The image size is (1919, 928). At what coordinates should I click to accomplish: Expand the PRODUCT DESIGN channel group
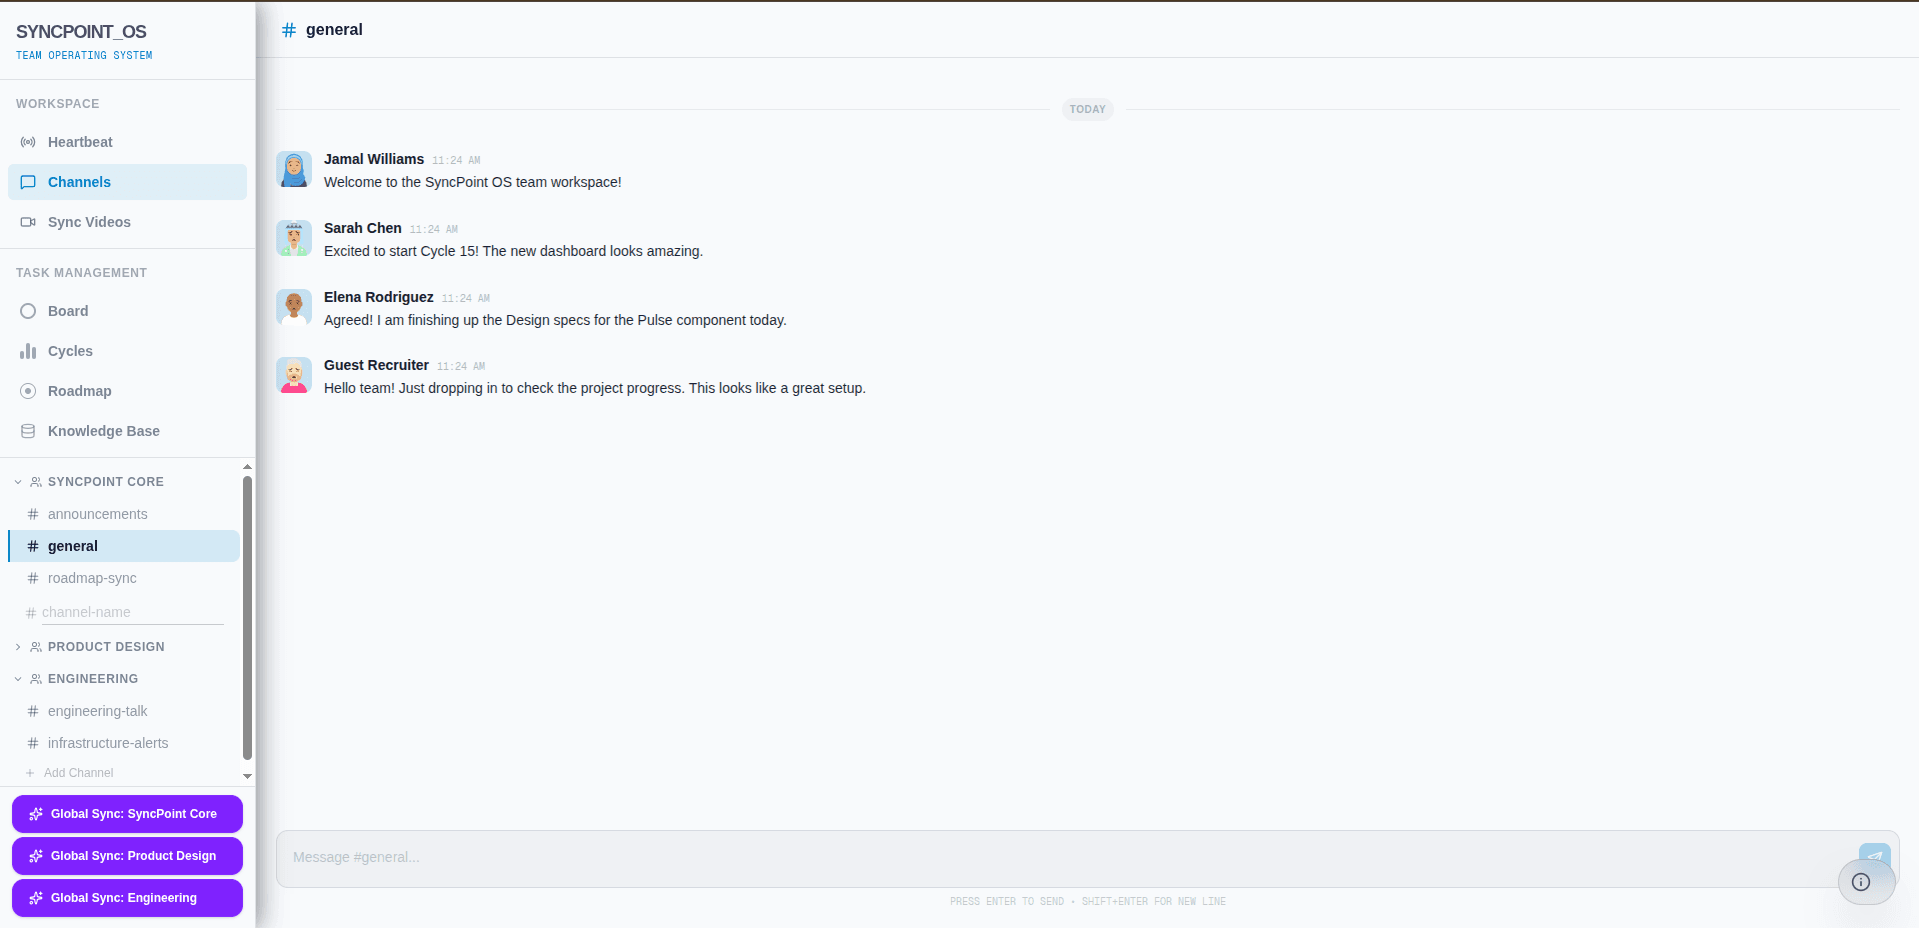[x=17, y=647]
